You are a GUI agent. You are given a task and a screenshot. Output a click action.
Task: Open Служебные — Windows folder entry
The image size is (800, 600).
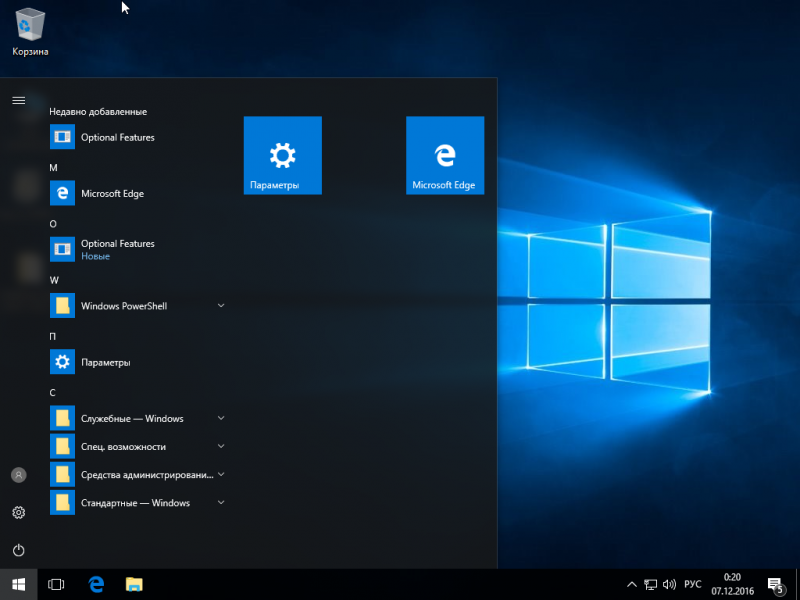[138, 418]
